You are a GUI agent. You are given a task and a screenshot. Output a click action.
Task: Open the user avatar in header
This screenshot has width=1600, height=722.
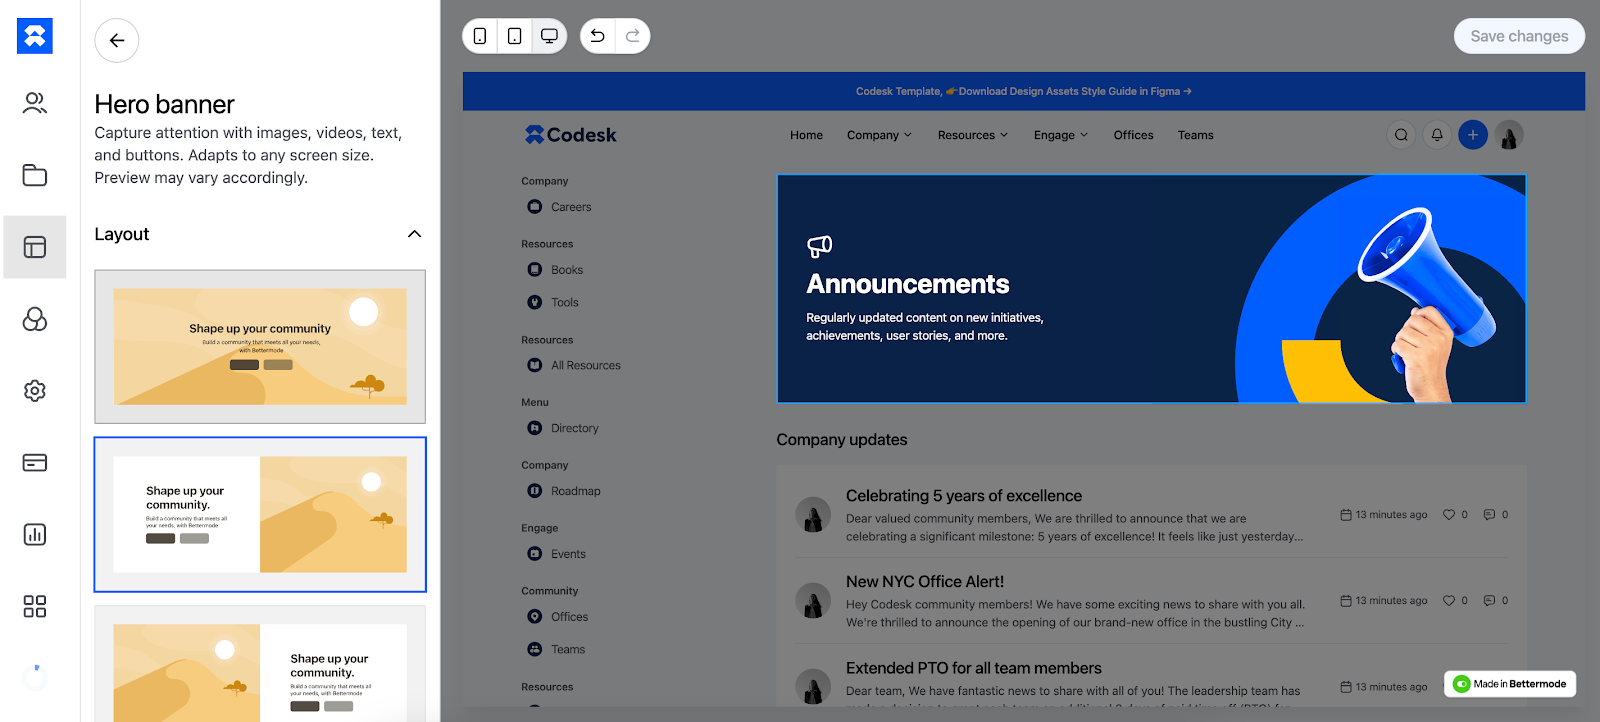pos(1509,135)
